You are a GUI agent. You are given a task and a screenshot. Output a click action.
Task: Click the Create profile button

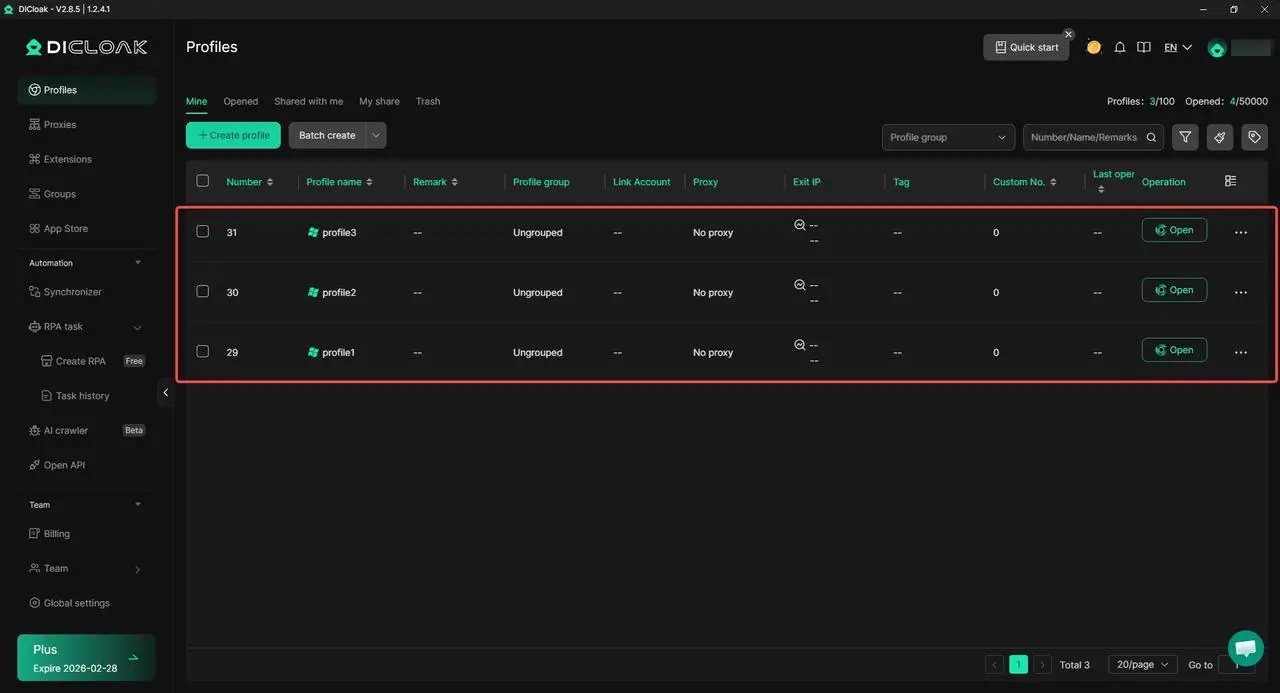pos(233,135)
